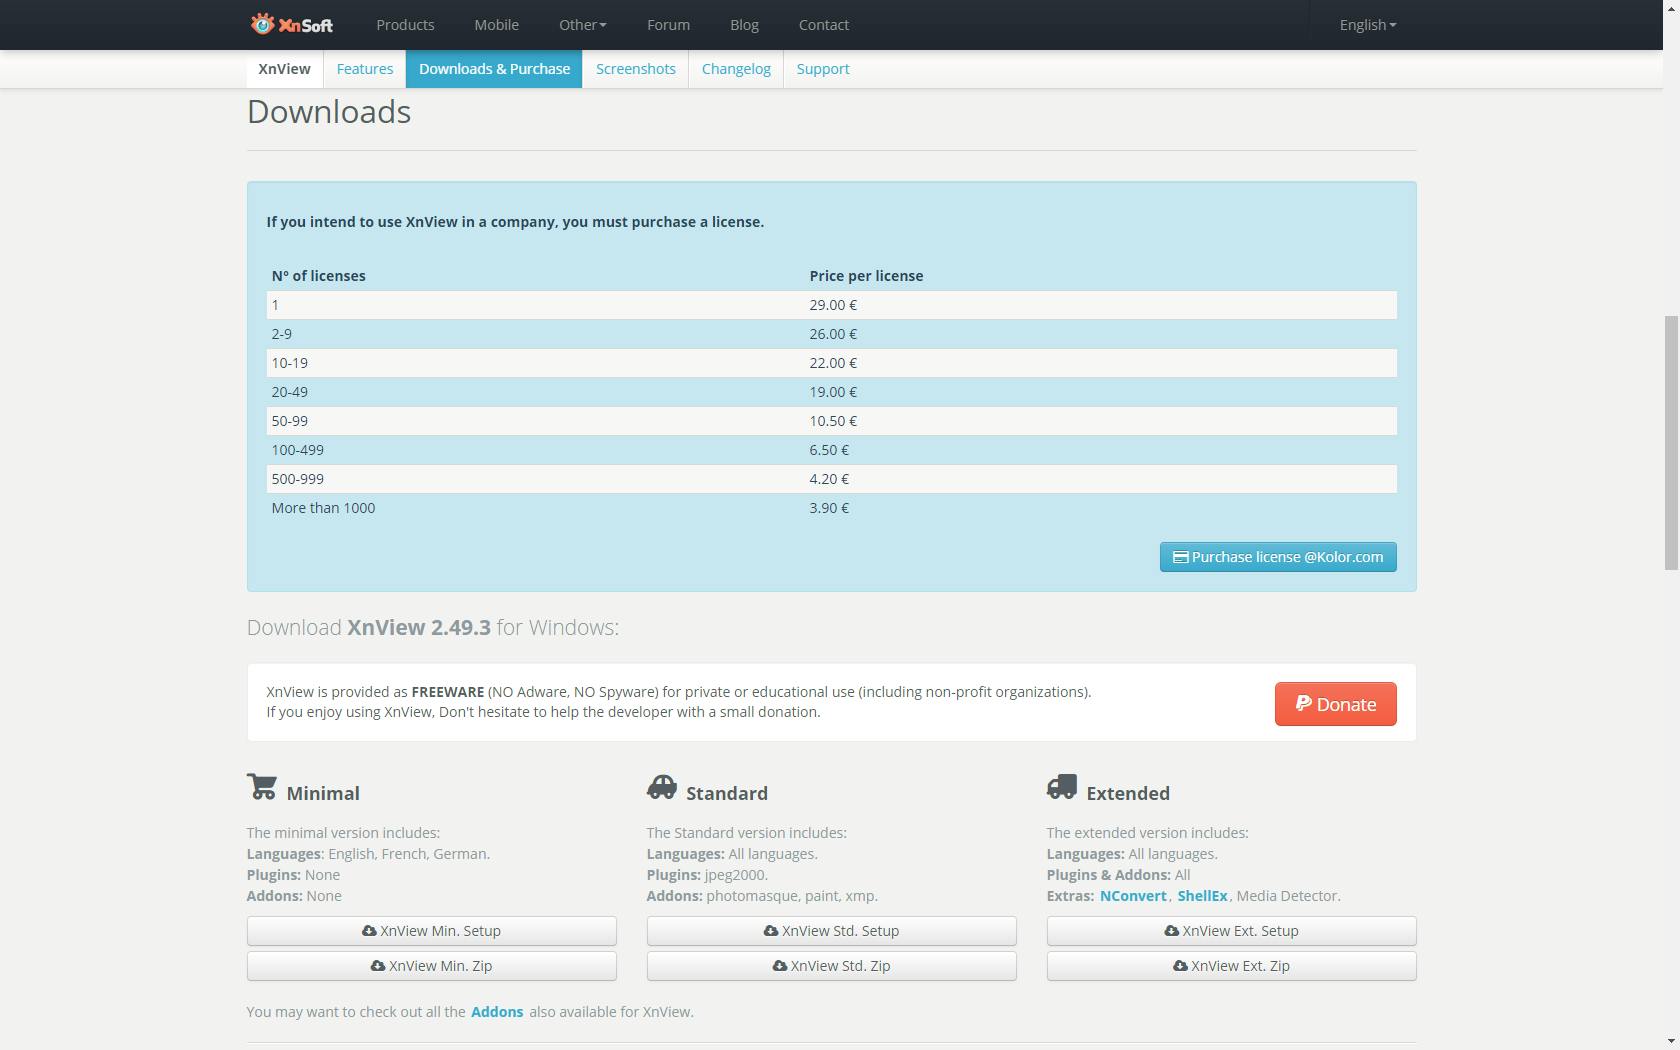Viewport: 1680px width, 1050px height.
Task: Download XnView Min. Zip
Action: pos(432,966)
